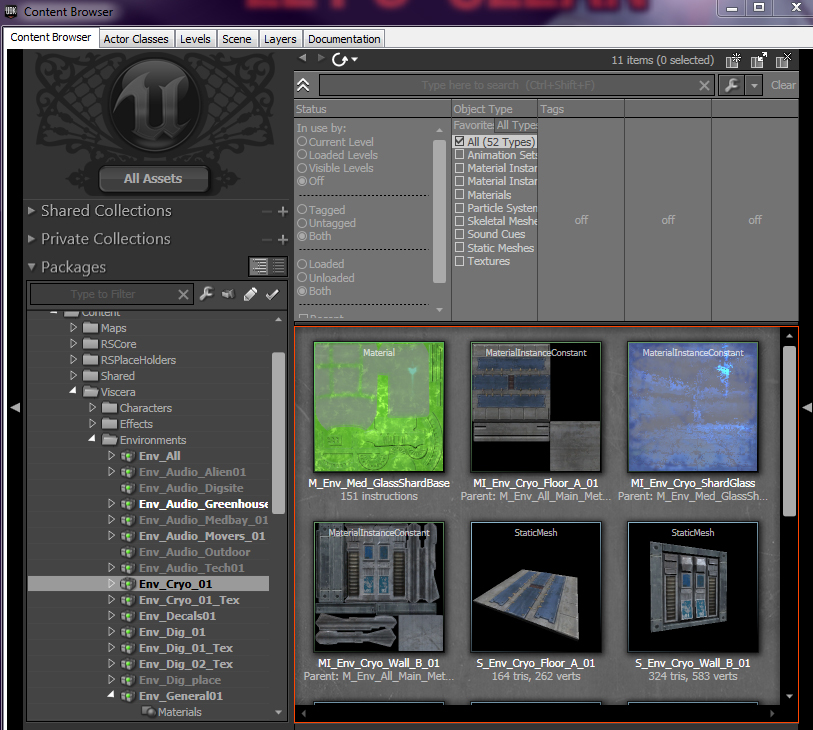Click the megaphone icon in the Packages toolbar

(228, 294)
